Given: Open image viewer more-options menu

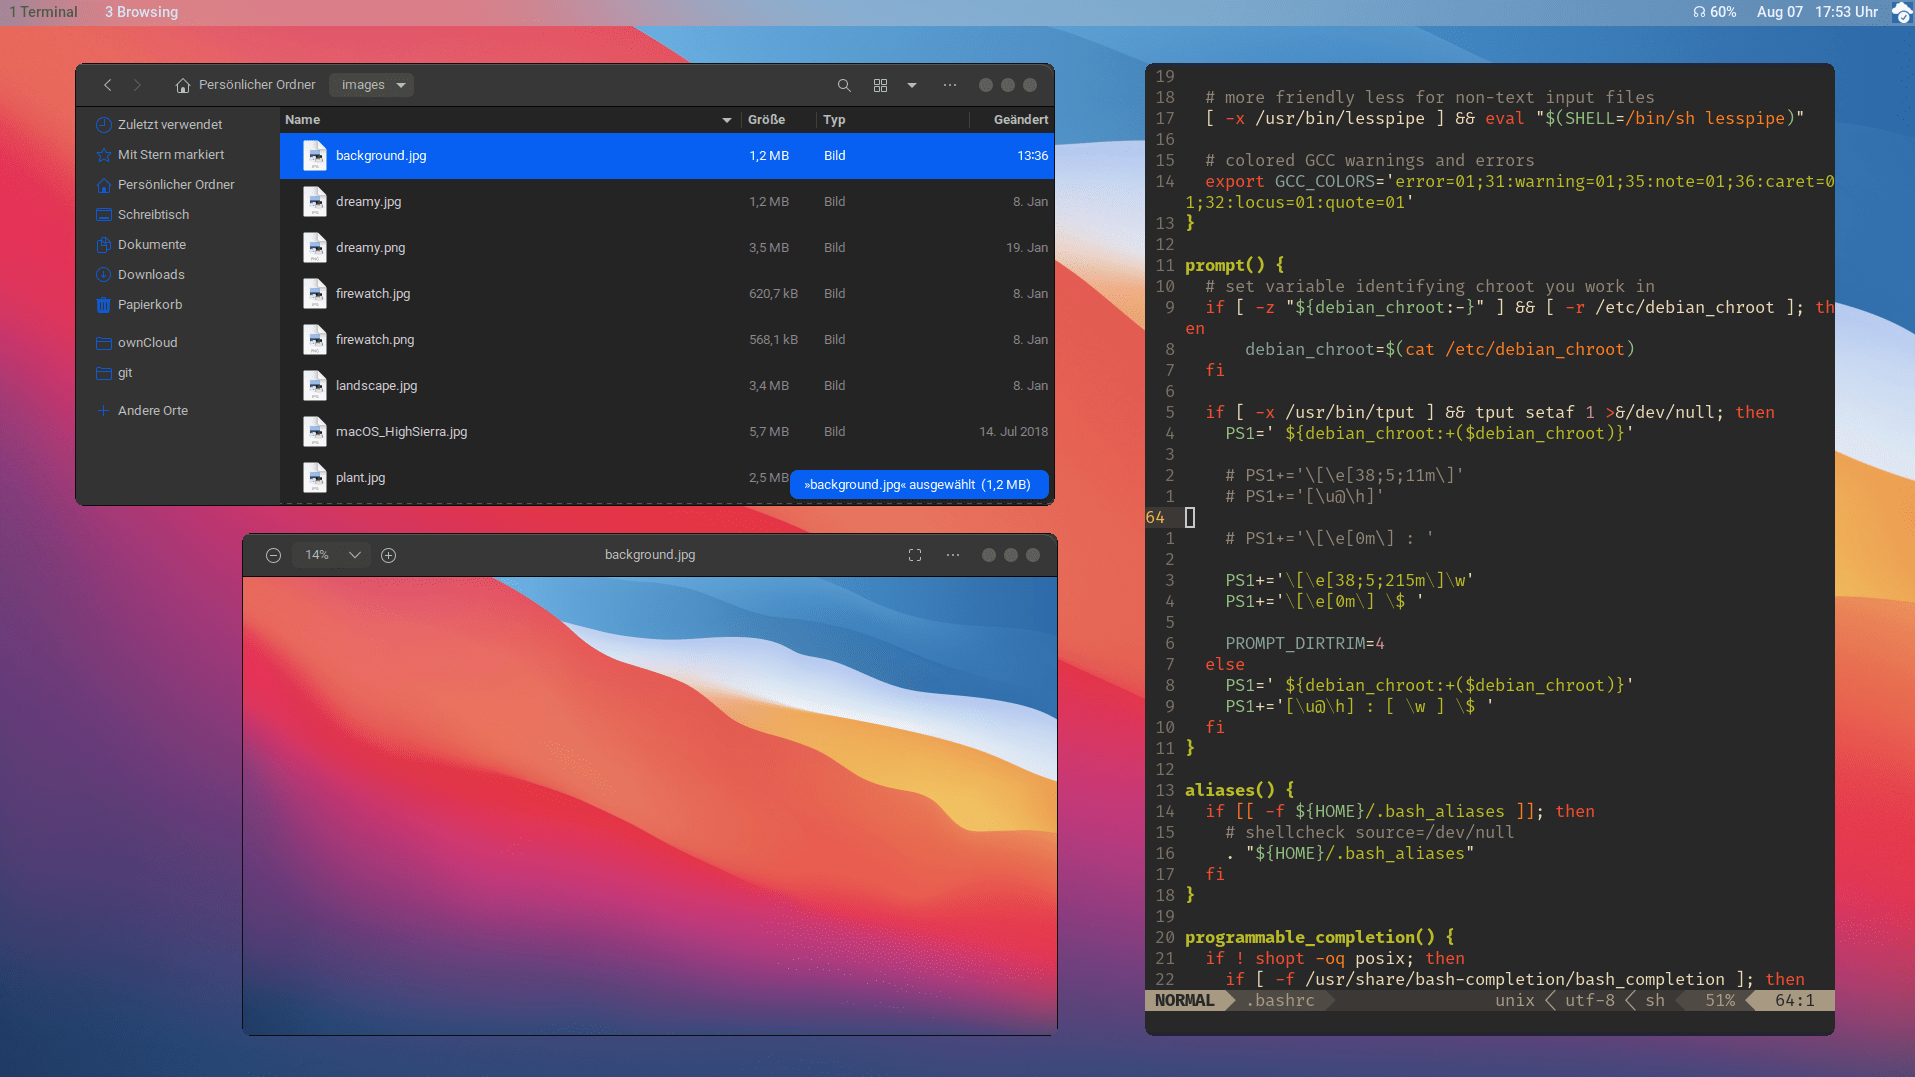Looking at the screenshot, I should tap(953, 555).
